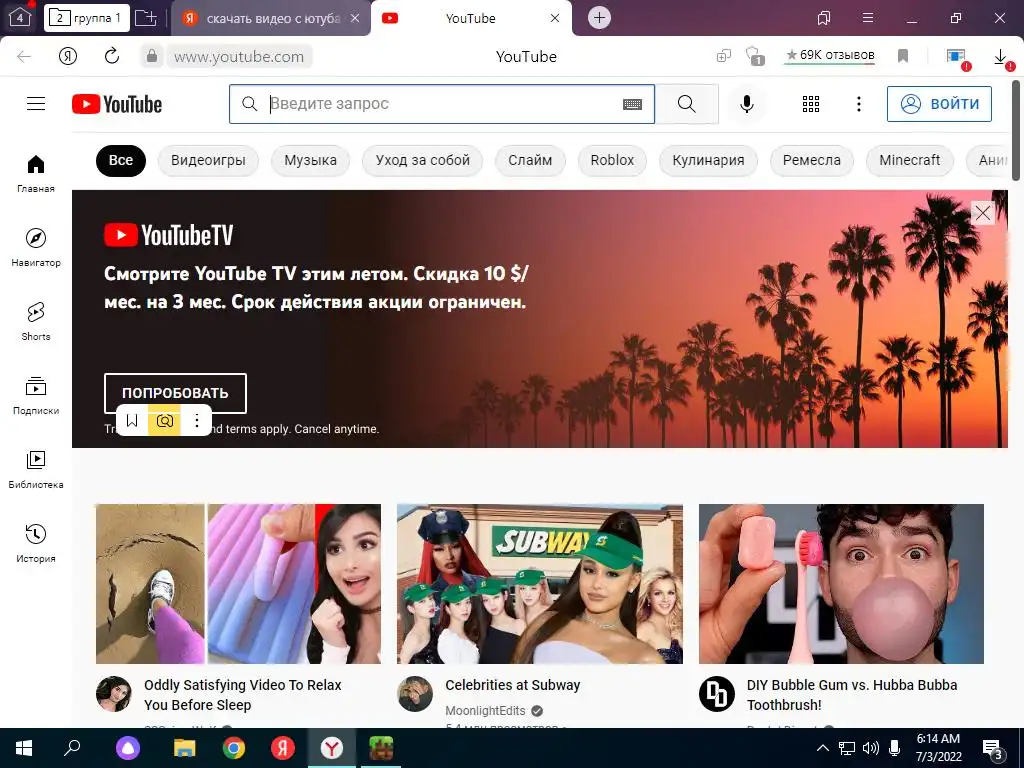Open Windows Start menu
This screenshot has width=1024, height=768.
click(x=24, y=748)
